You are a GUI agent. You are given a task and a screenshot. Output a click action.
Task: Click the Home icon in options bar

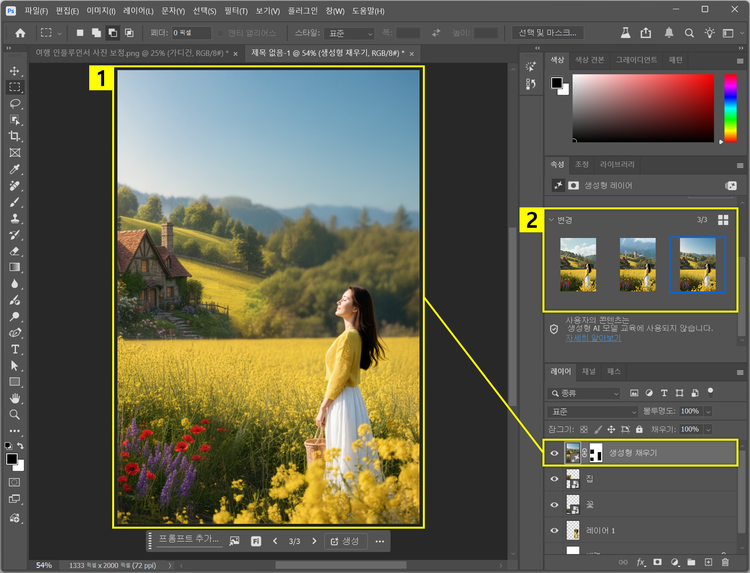click(x=19, y=33)
